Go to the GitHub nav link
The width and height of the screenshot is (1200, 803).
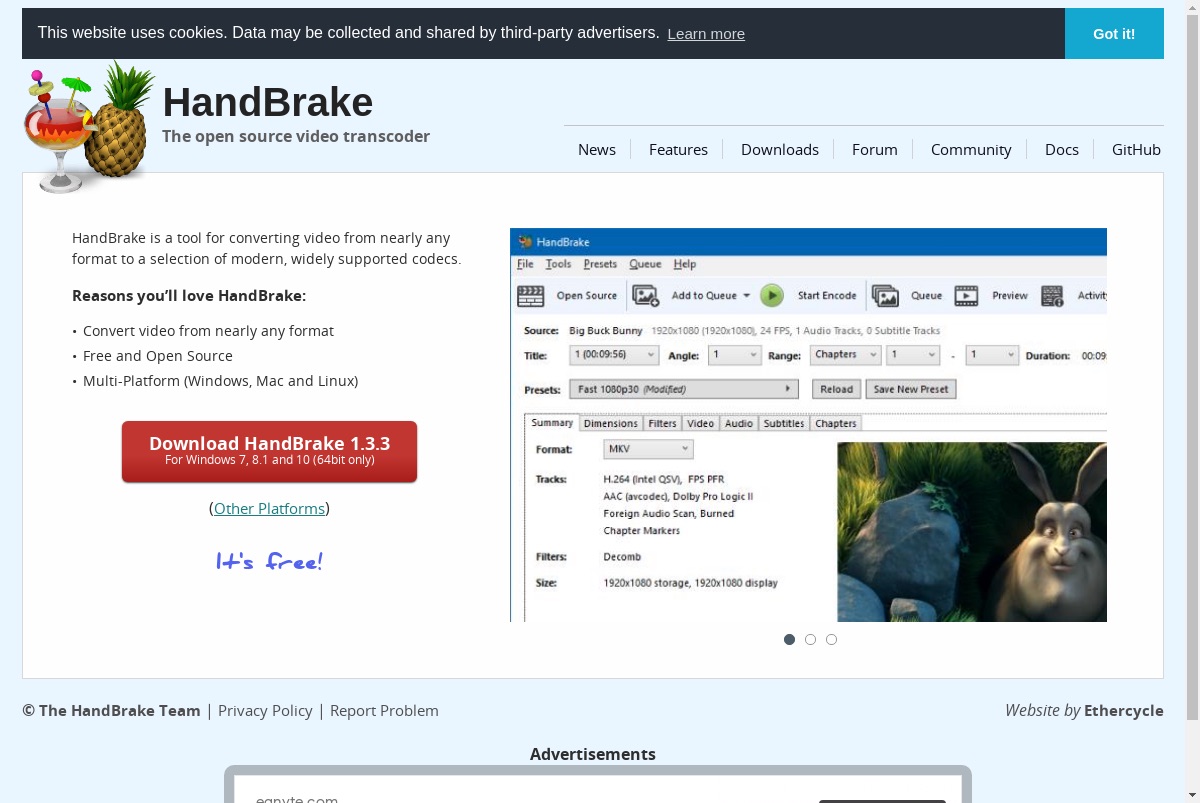pyautogui.click(x=1136, y=149)
